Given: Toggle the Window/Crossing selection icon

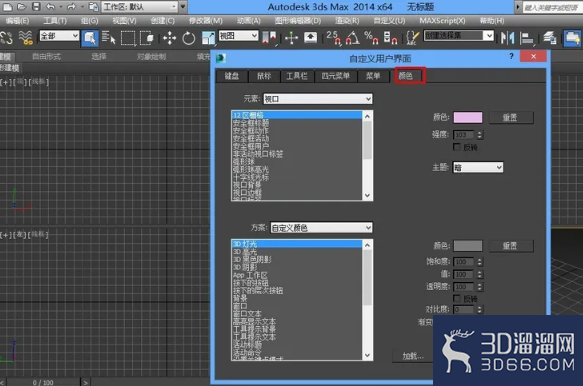Looking at the screenshot, I should (x=146, y=38).
